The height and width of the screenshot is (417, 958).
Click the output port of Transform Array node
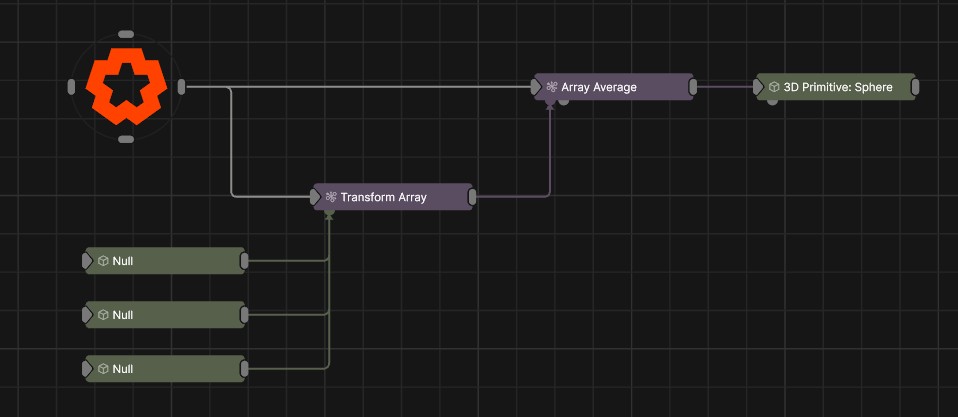472,197
